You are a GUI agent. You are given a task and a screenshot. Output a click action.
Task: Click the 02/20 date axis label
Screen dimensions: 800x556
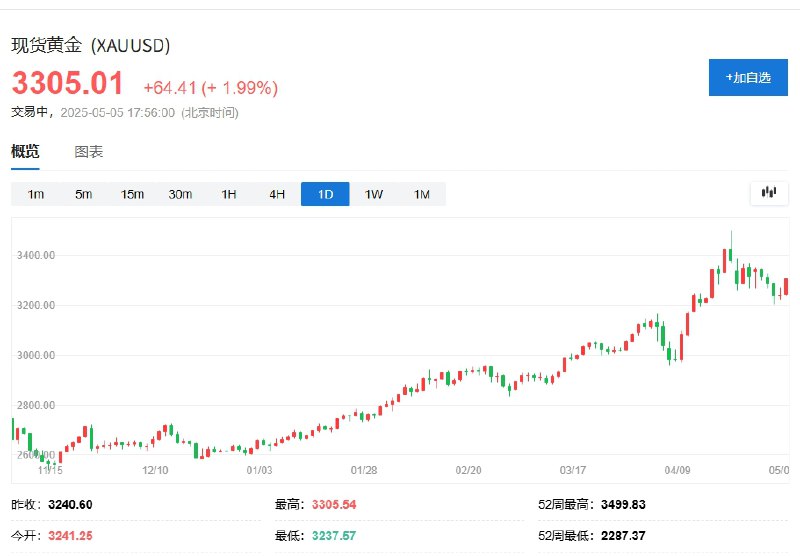468,470
